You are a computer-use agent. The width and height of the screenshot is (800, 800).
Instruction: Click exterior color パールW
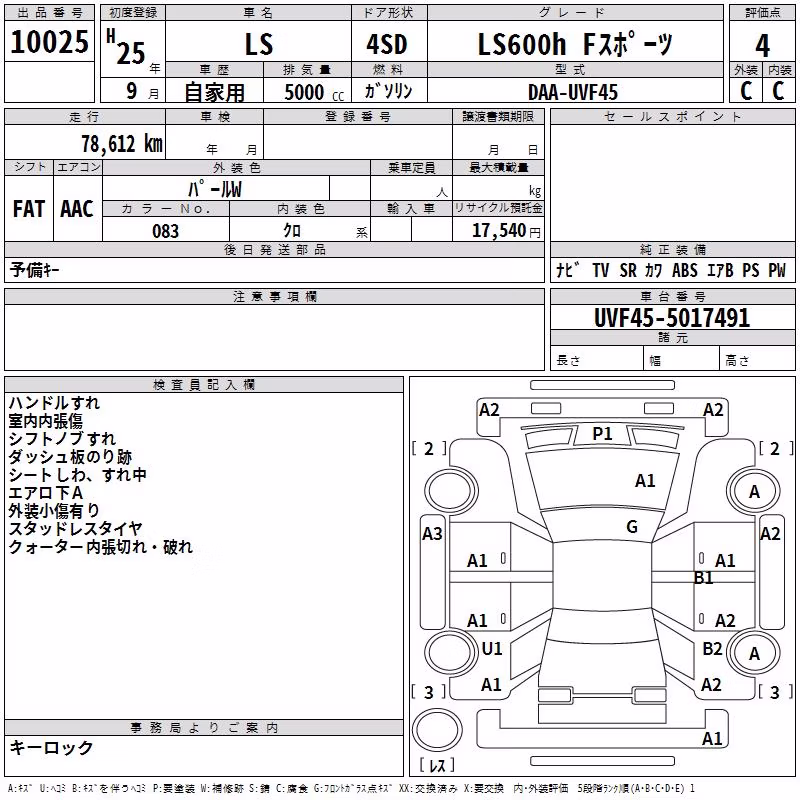point(215,189)
